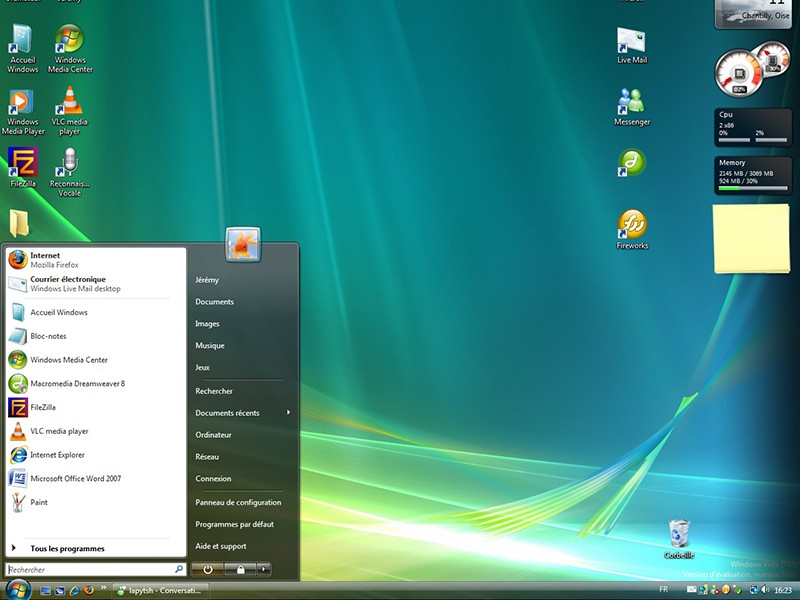This screenshot has height=600, width=800.
Task: Open the Jérémy personal folder
Action: click(x=243, y=280)
